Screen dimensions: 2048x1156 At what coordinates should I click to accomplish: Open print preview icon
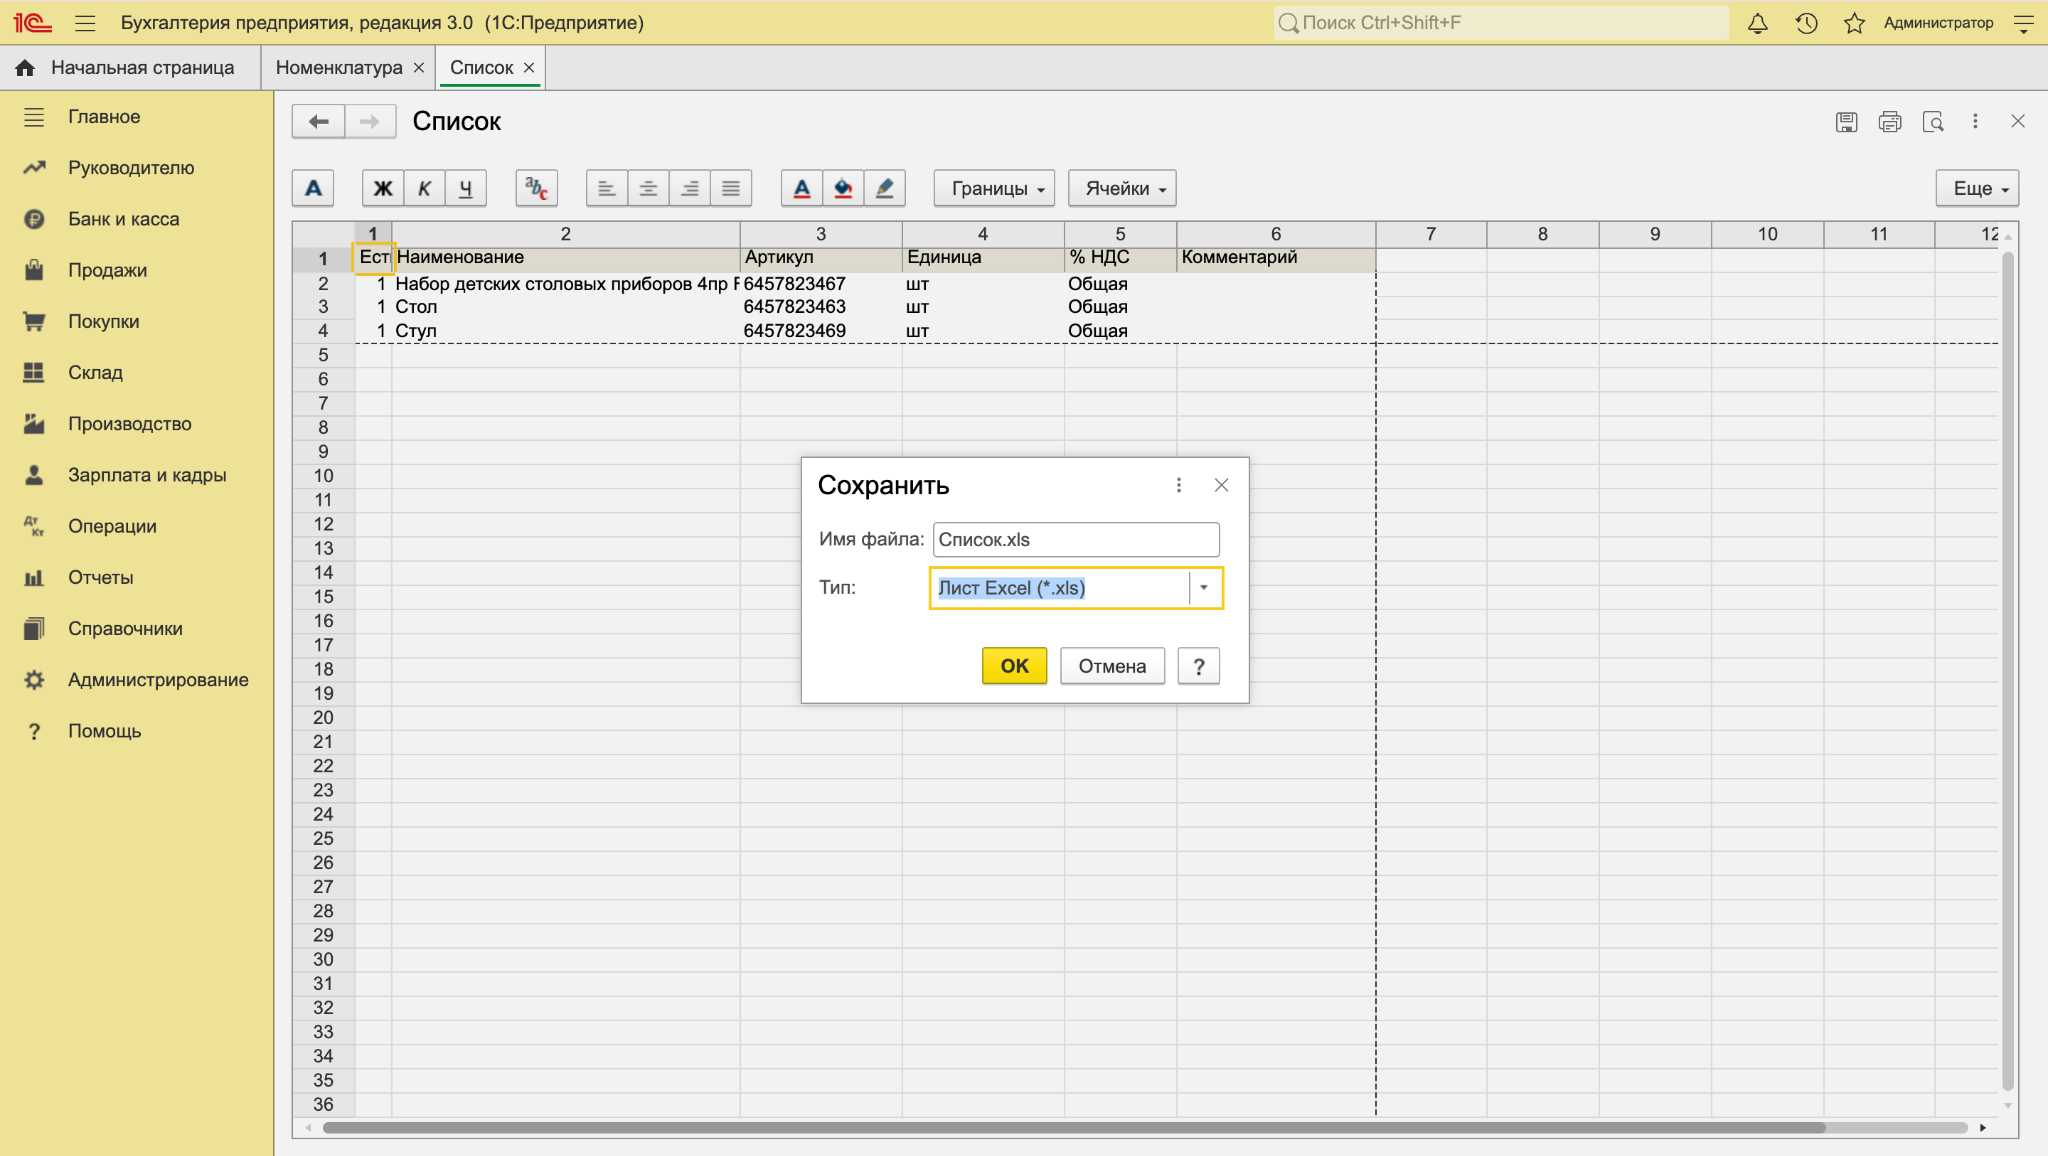tap(1933, 121)
